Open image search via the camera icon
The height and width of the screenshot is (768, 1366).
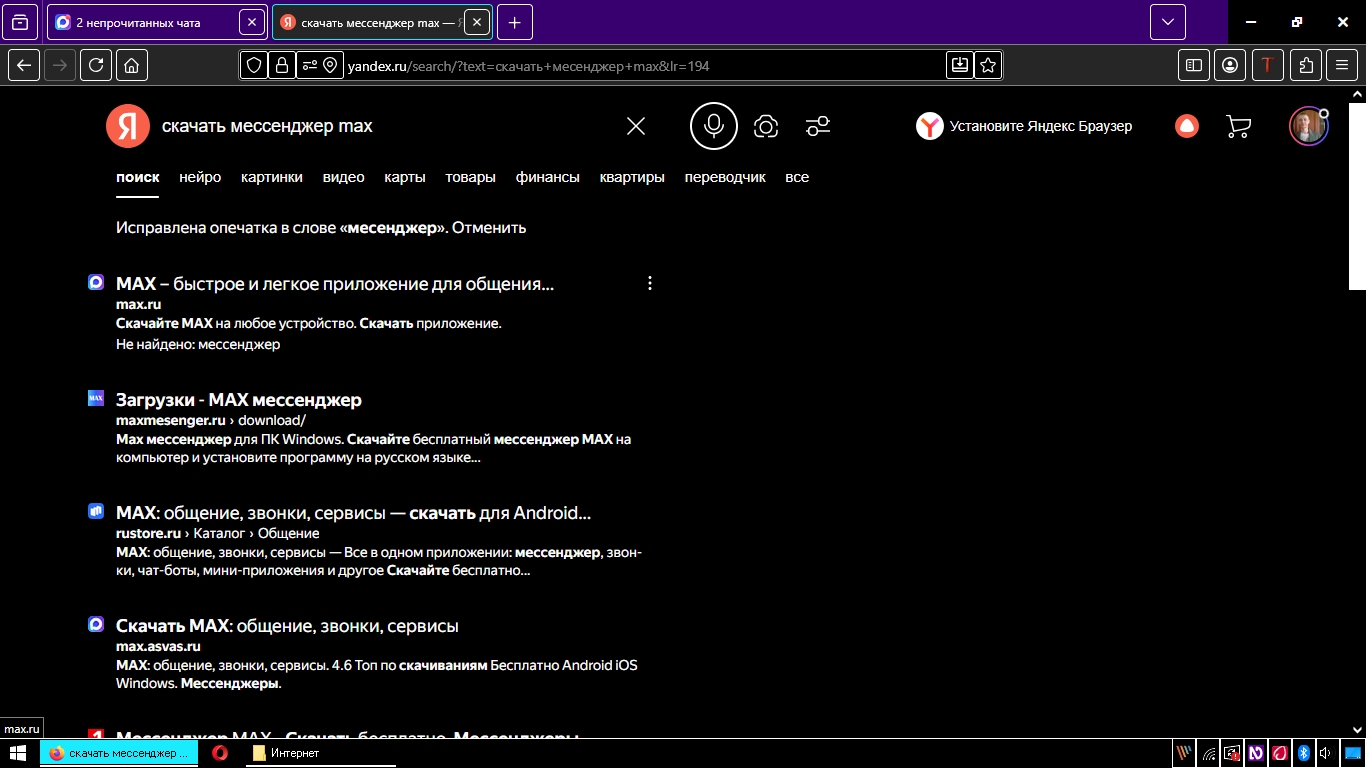[766, 126]
